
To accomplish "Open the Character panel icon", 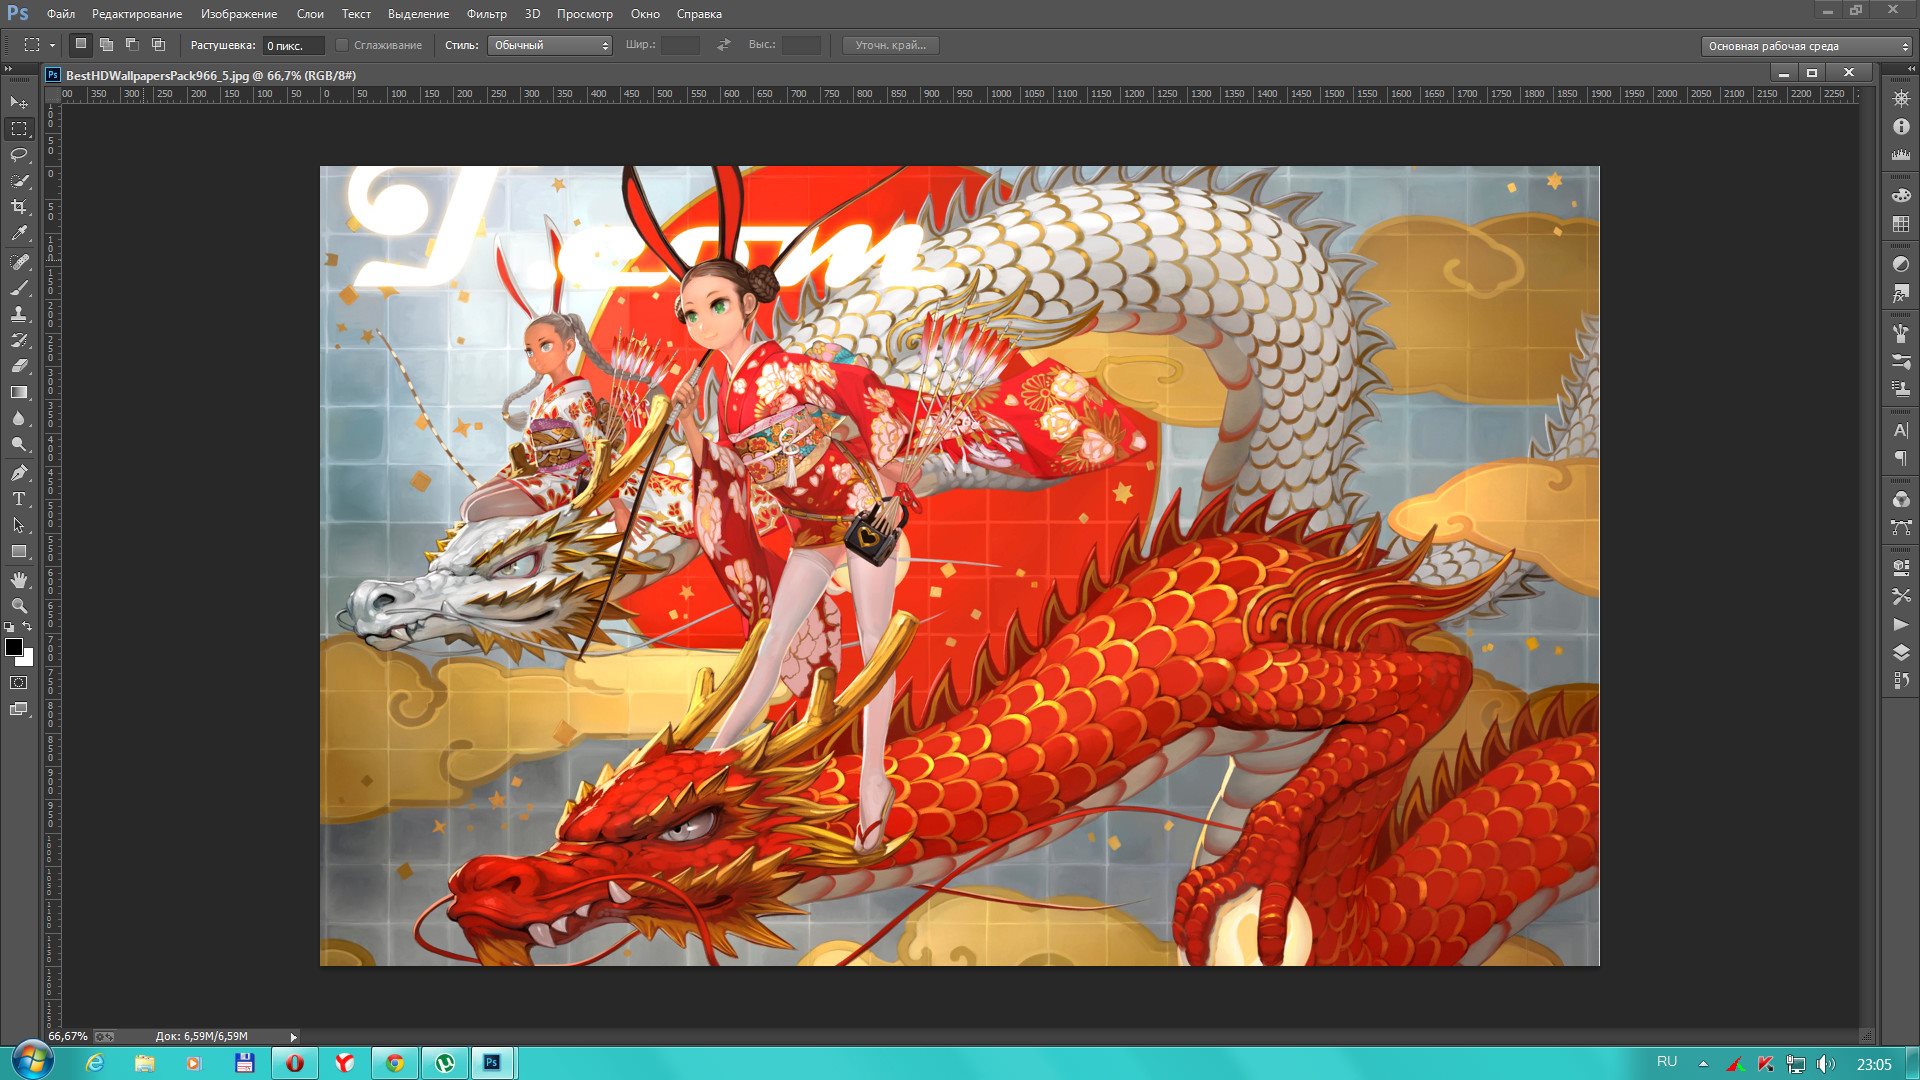I will [x=1901, y=431].
